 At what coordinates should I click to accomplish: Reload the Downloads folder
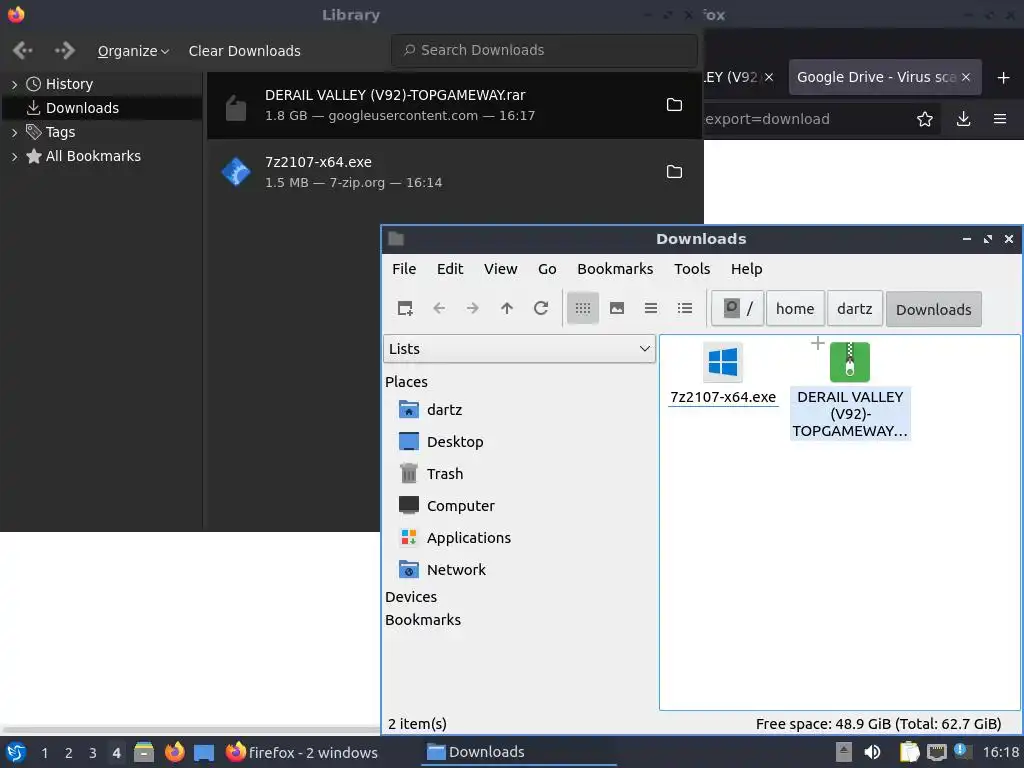(541, 308)
